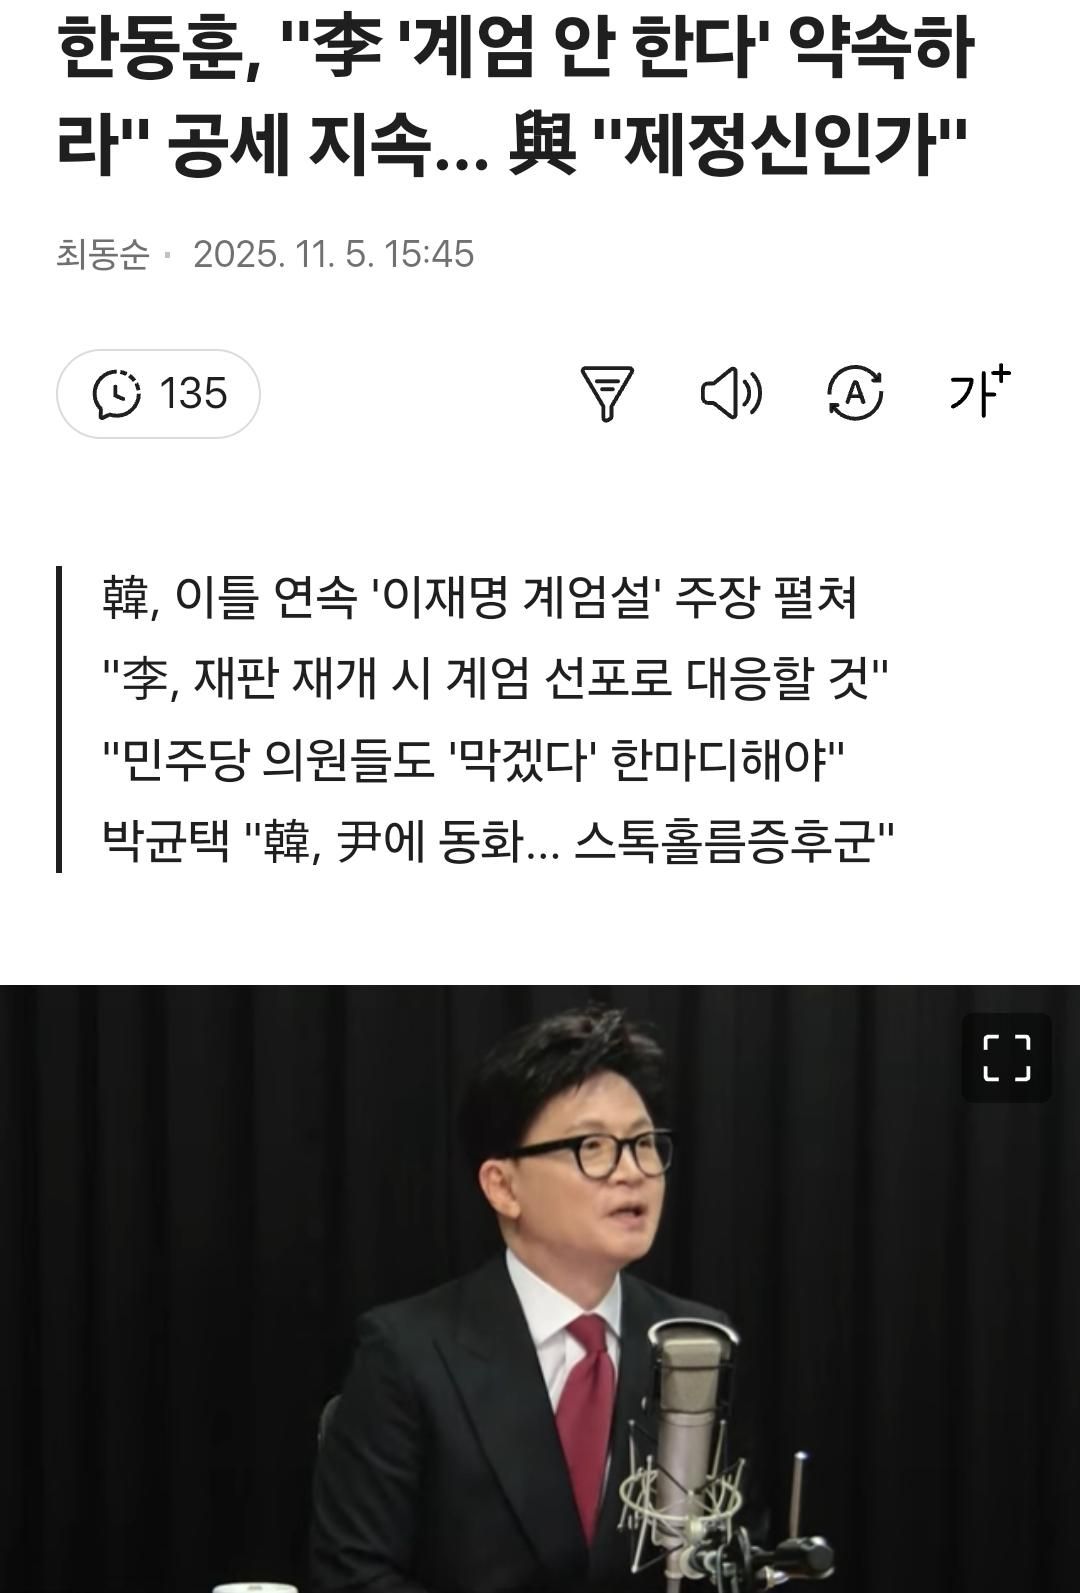Tap the 2025. 11. 5. 15:45 timestamp
The height and width of the screenshot is (1593, 1080).
(333, 254)
